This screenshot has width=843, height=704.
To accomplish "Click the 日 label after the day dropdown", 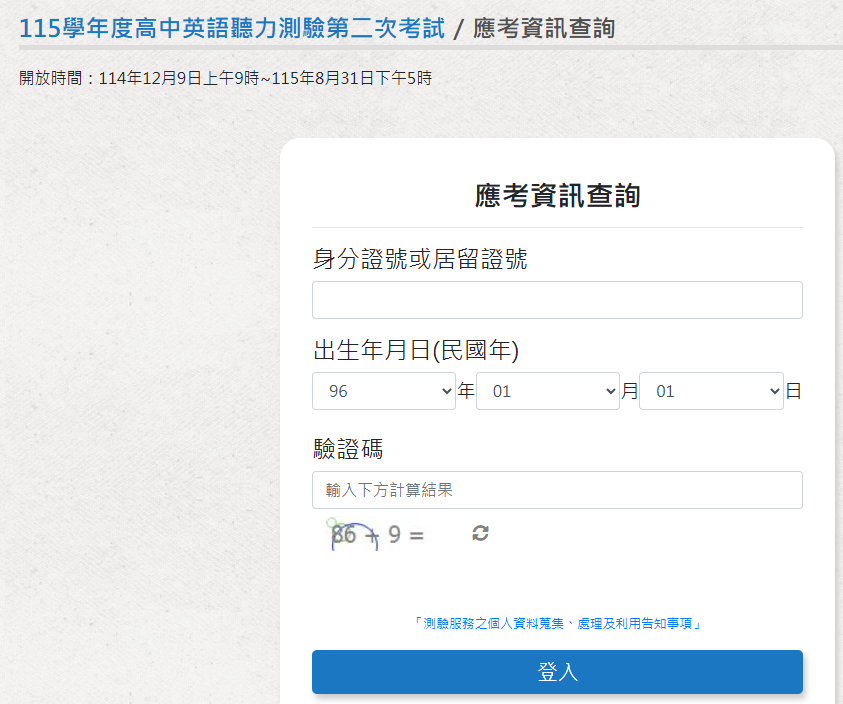I will pos(793,391).
